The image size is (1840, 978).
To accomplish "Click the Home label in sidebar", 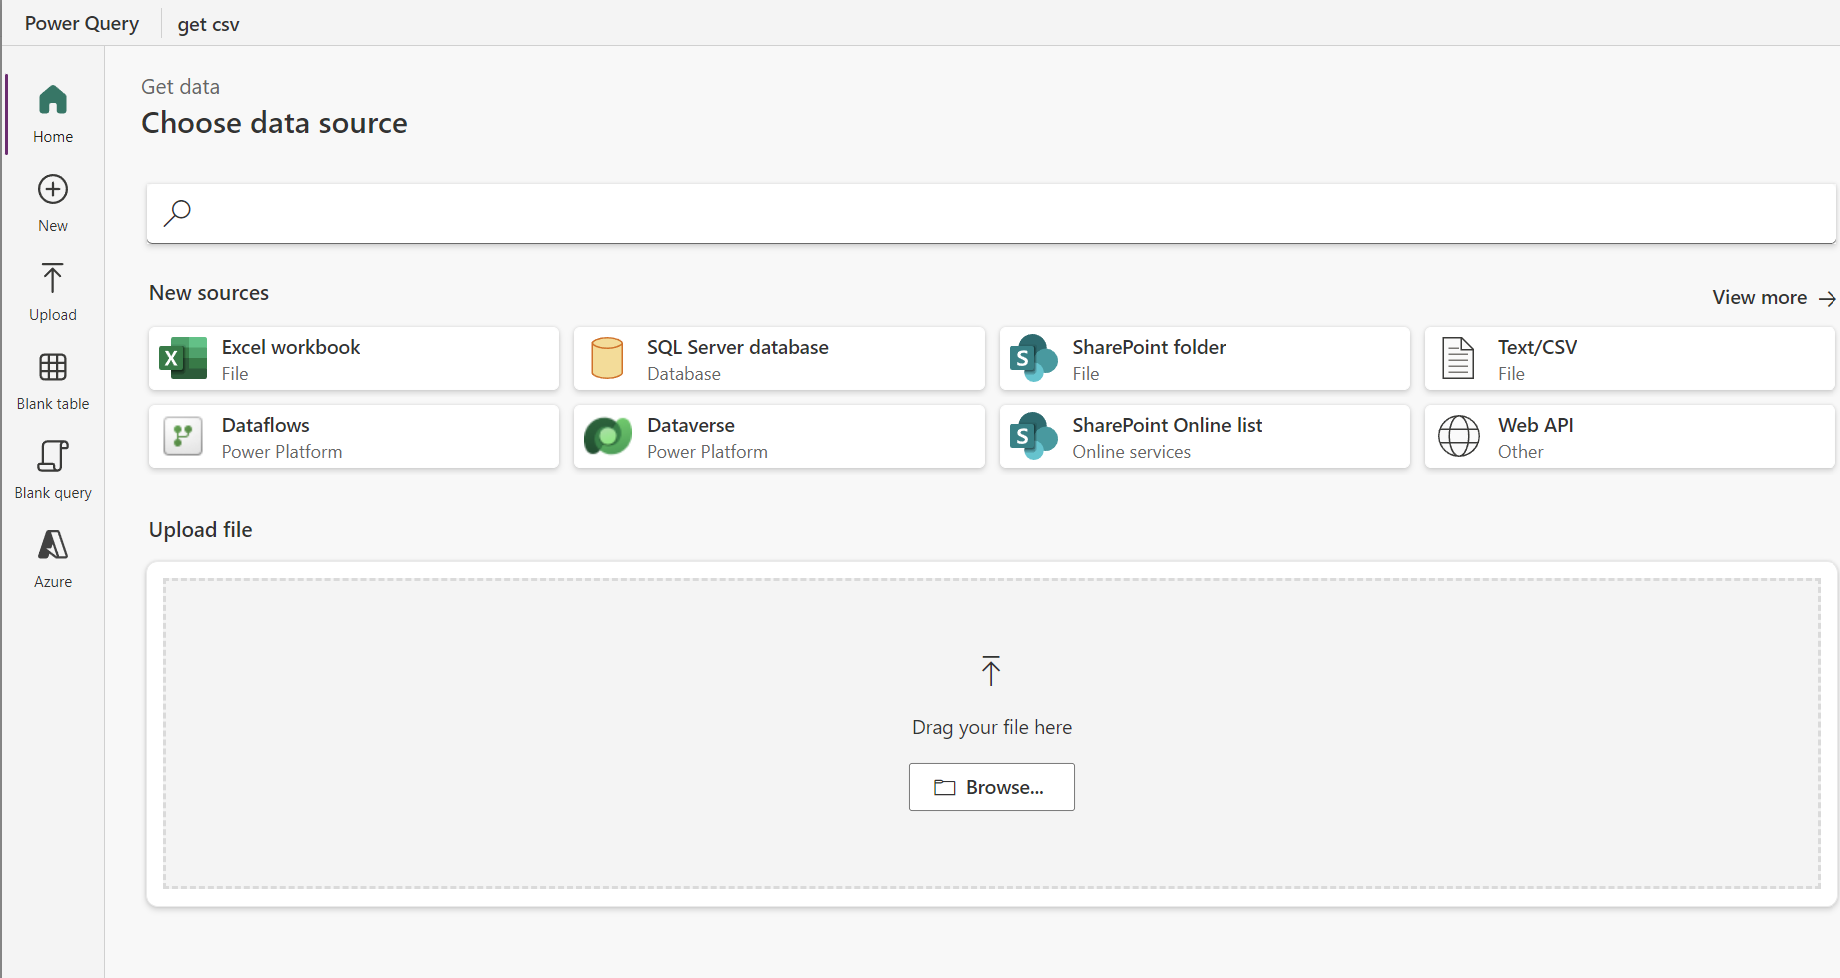I will [53, 137].
